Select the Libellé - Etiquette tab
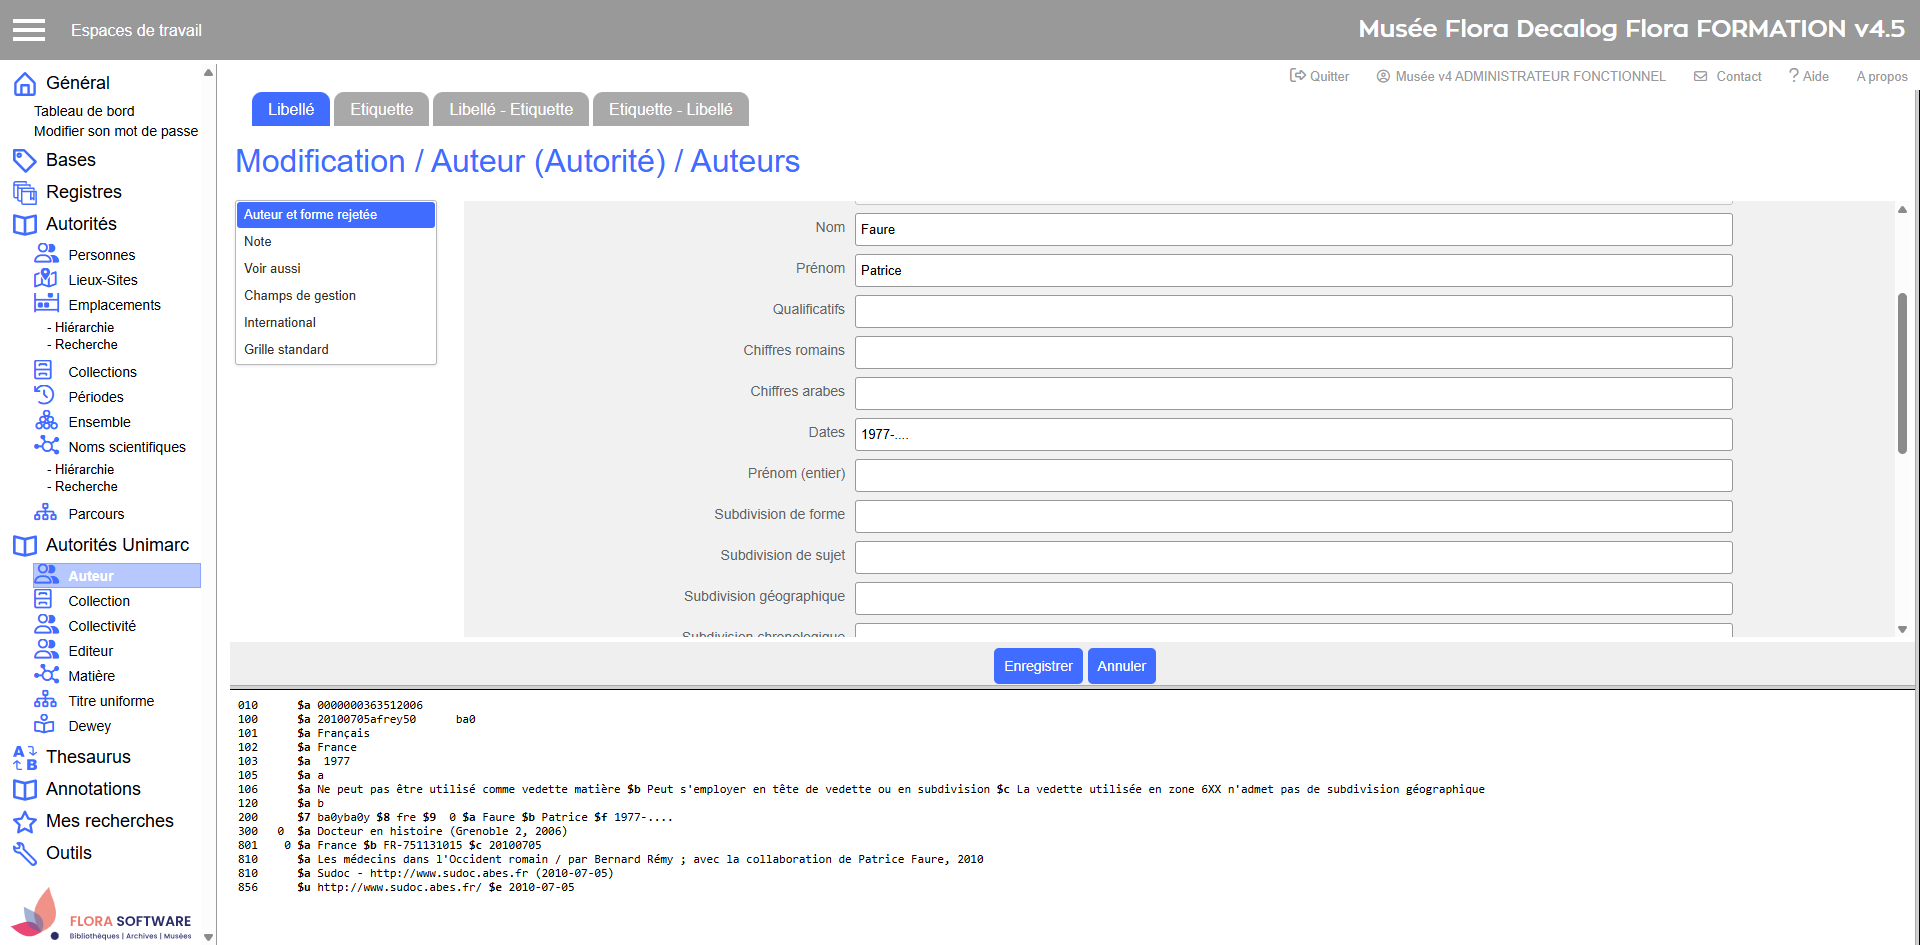 [511, 110]
